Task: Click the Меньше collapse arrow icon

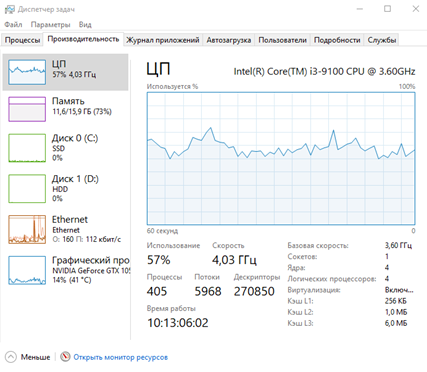Action: pos(11,357)
